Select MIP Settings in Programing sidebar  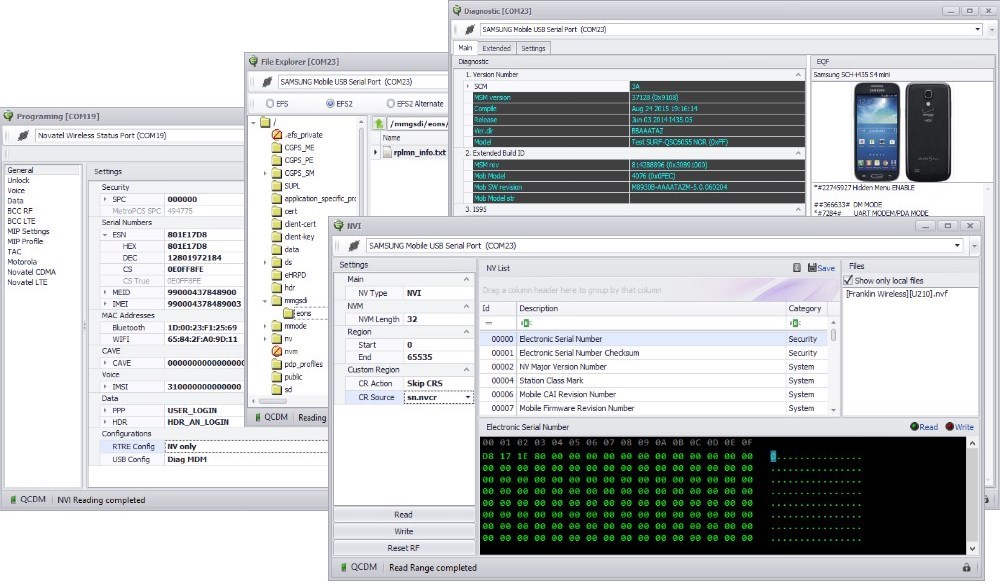point(28,231)
